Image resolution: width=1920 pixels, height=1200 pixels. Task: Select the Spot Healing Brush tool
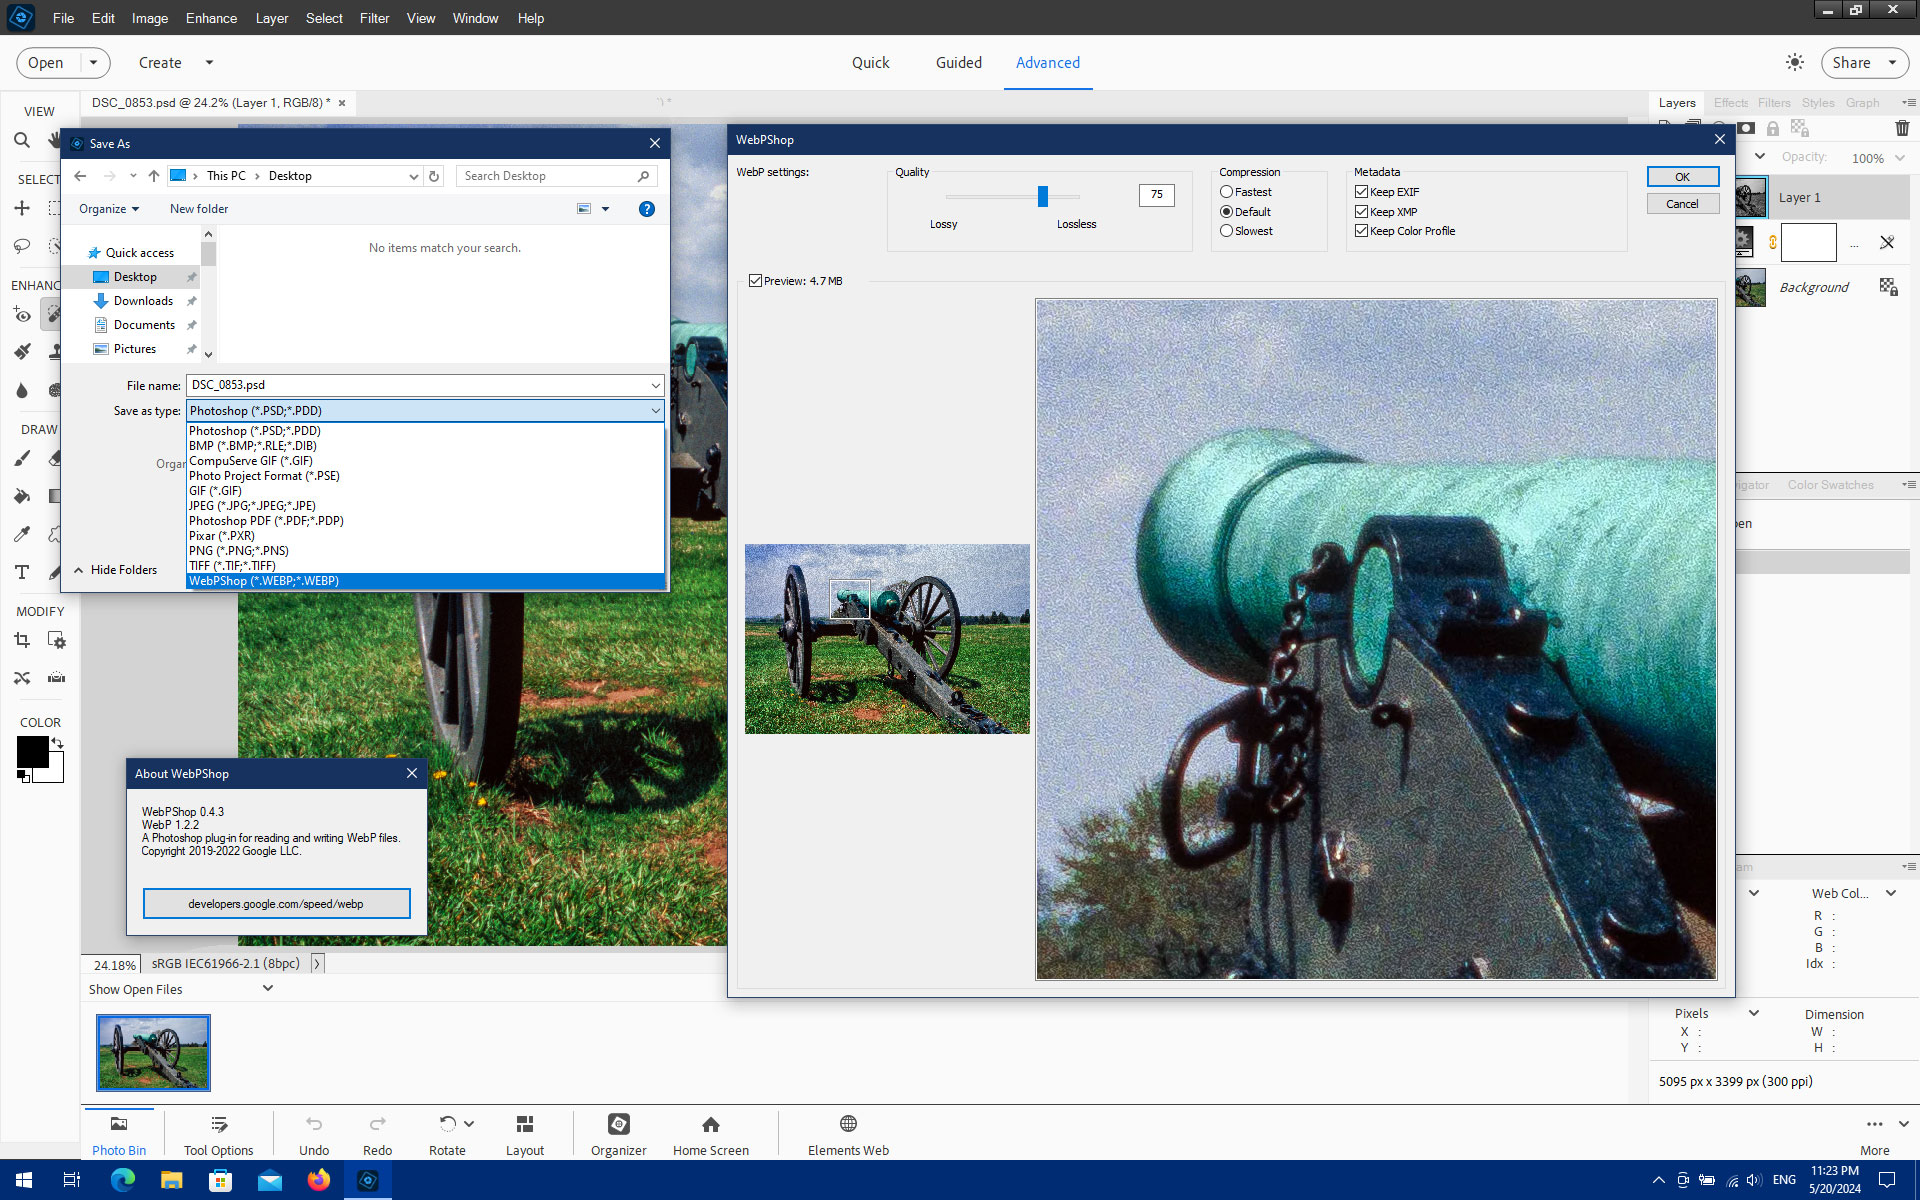tap(55, 314)
